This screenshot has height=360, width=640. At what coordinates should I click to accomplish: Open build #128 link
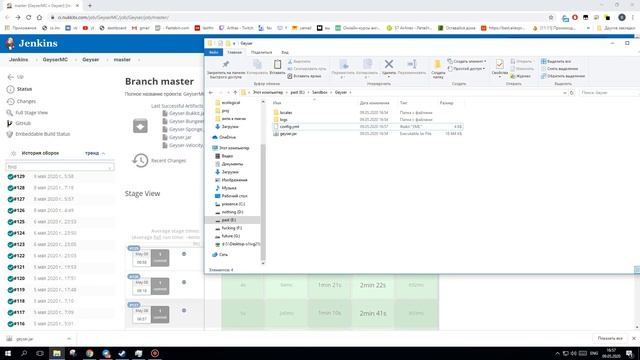pos(19,188)
